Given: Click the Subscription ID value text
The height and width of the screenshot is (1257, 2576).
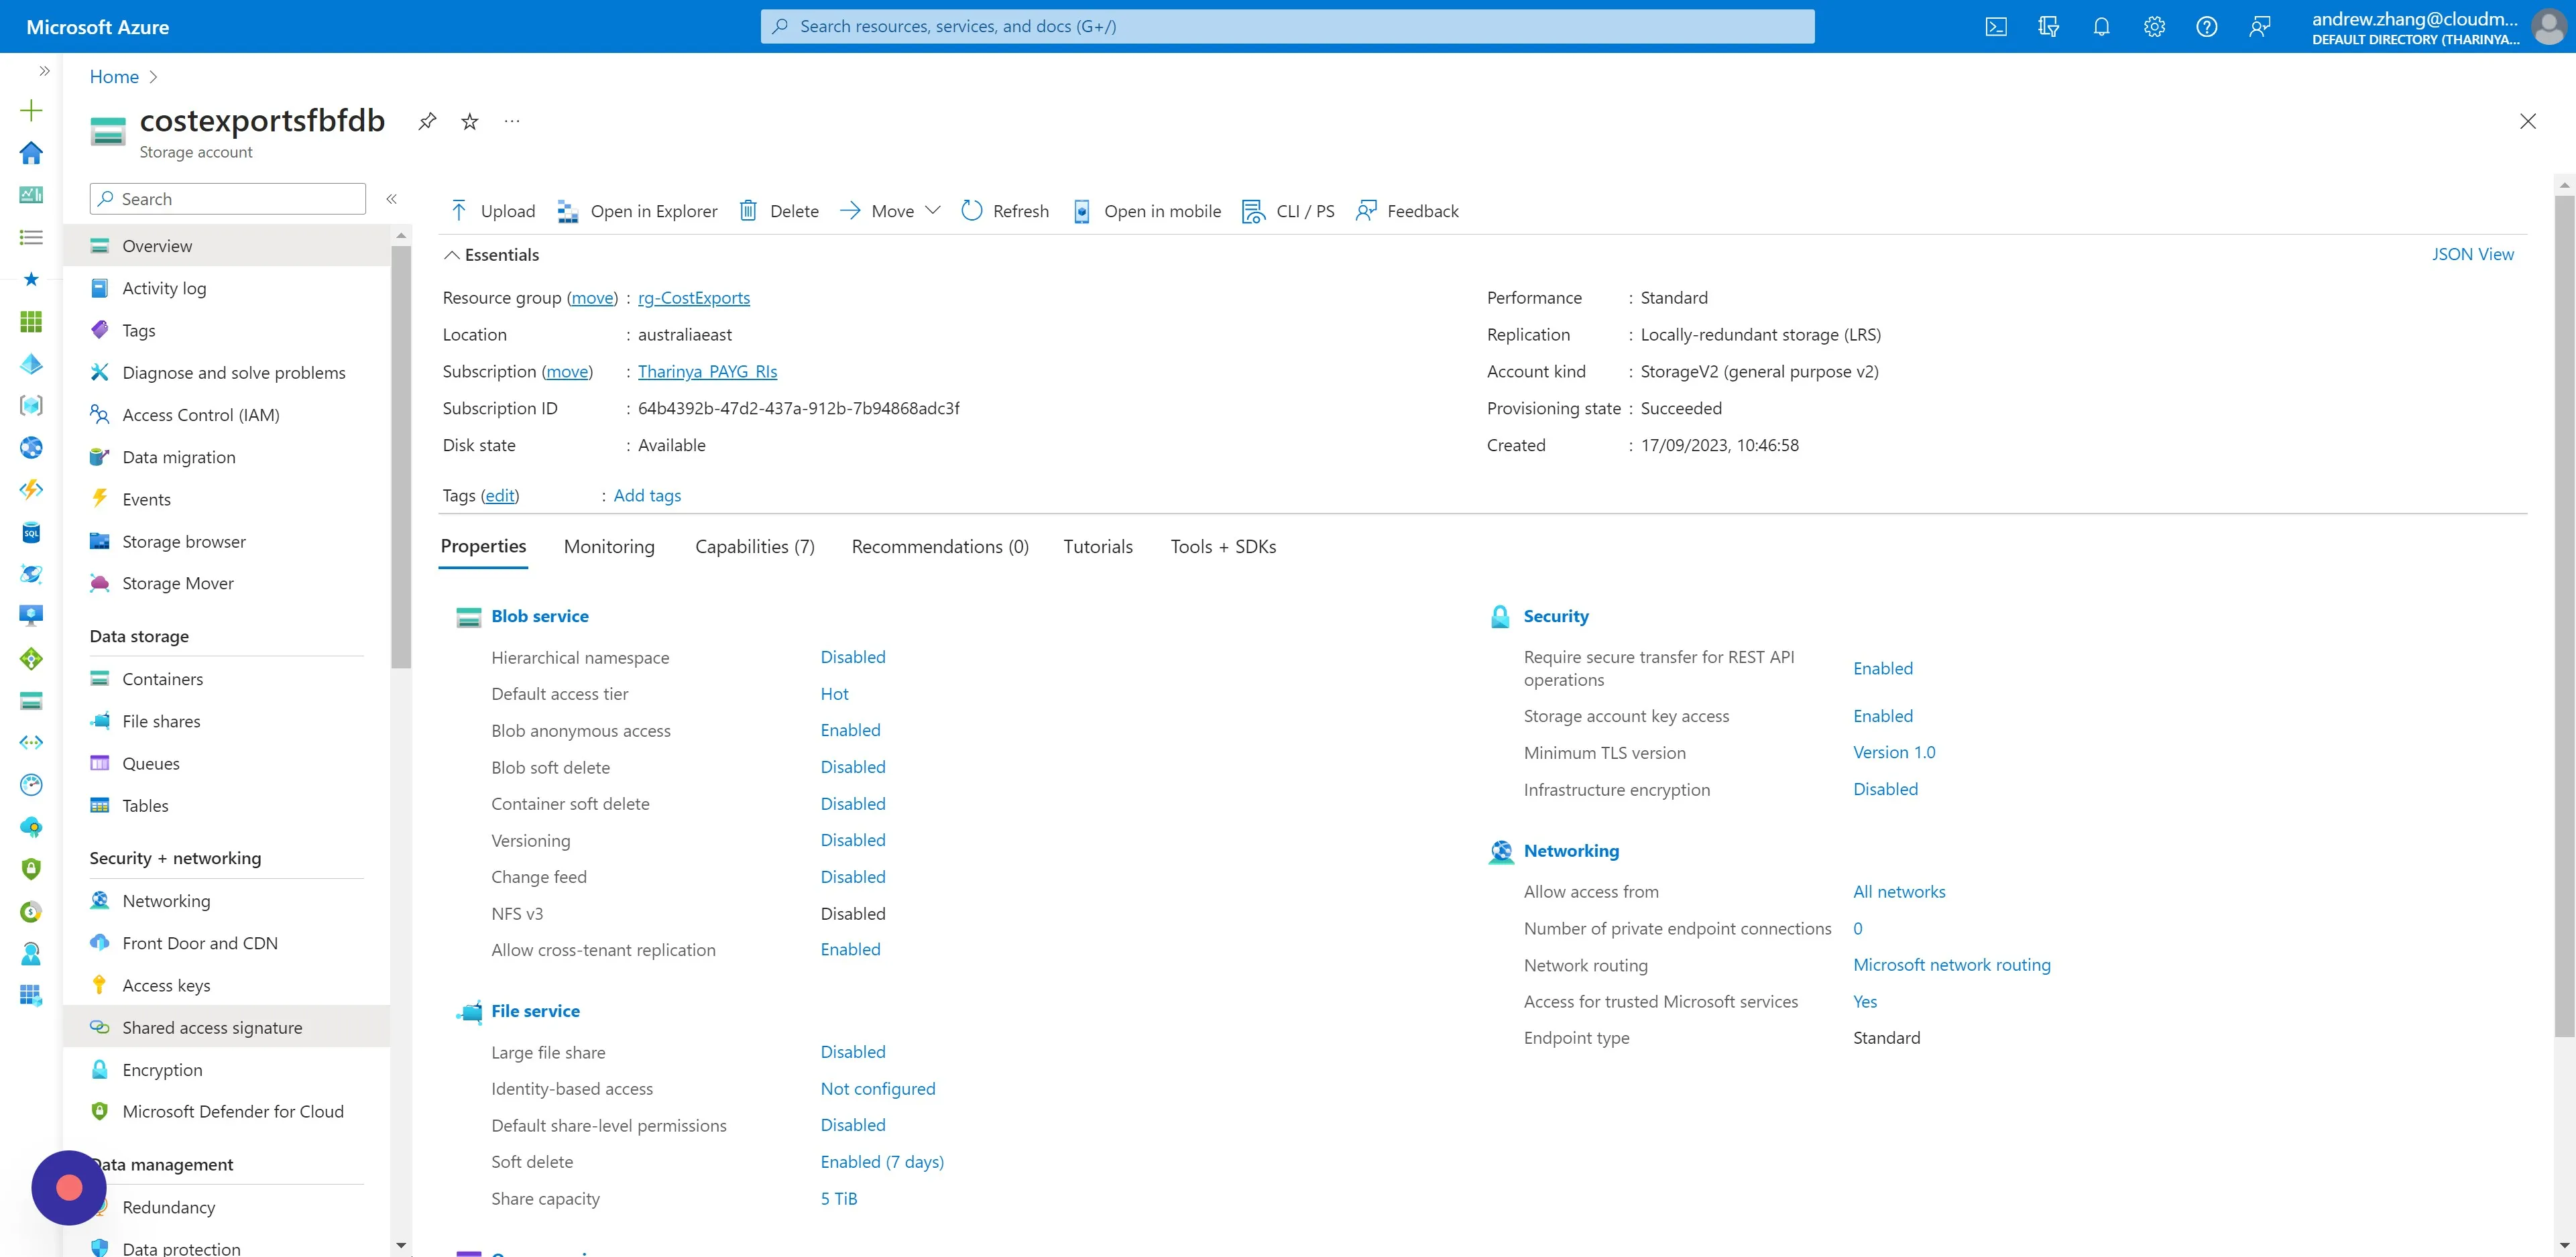Looking at the screenshot, I should coord(798,408).
